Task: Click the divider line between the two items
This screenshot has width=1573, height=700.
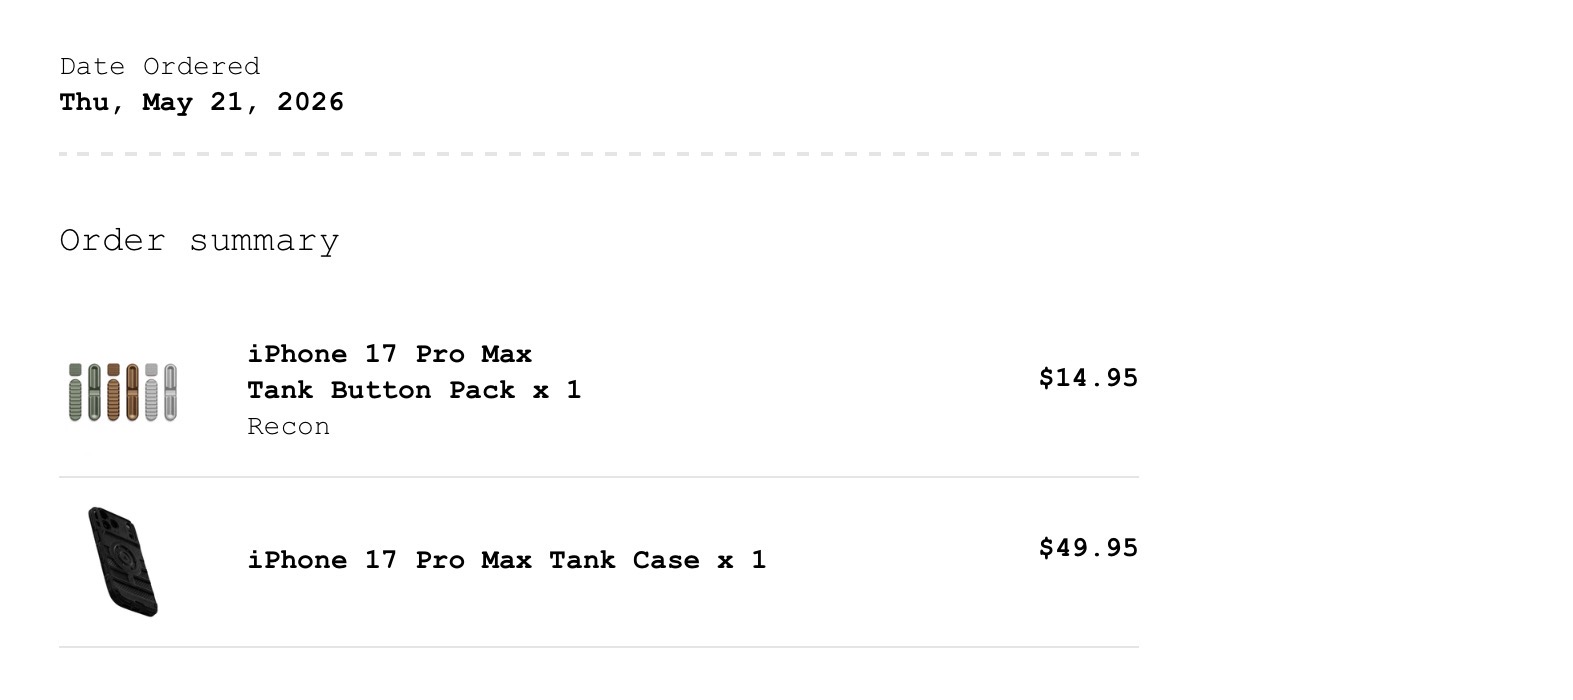Action: (599, 477)
